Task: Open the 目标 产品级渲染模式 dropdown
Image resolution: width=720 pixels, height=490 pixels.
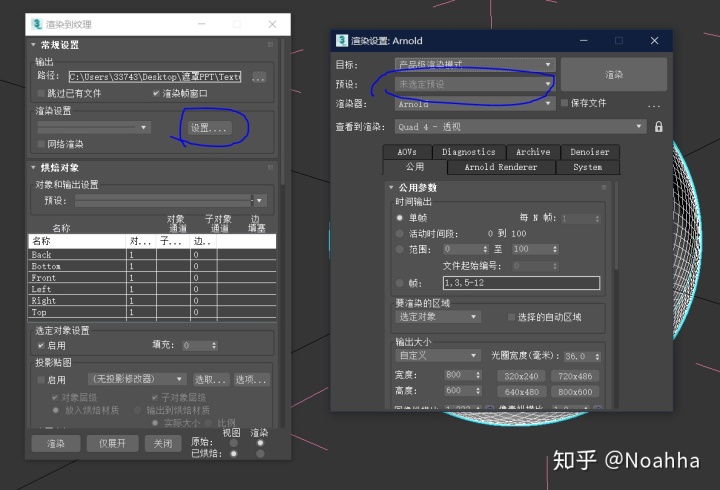Action: pos(475,64)
